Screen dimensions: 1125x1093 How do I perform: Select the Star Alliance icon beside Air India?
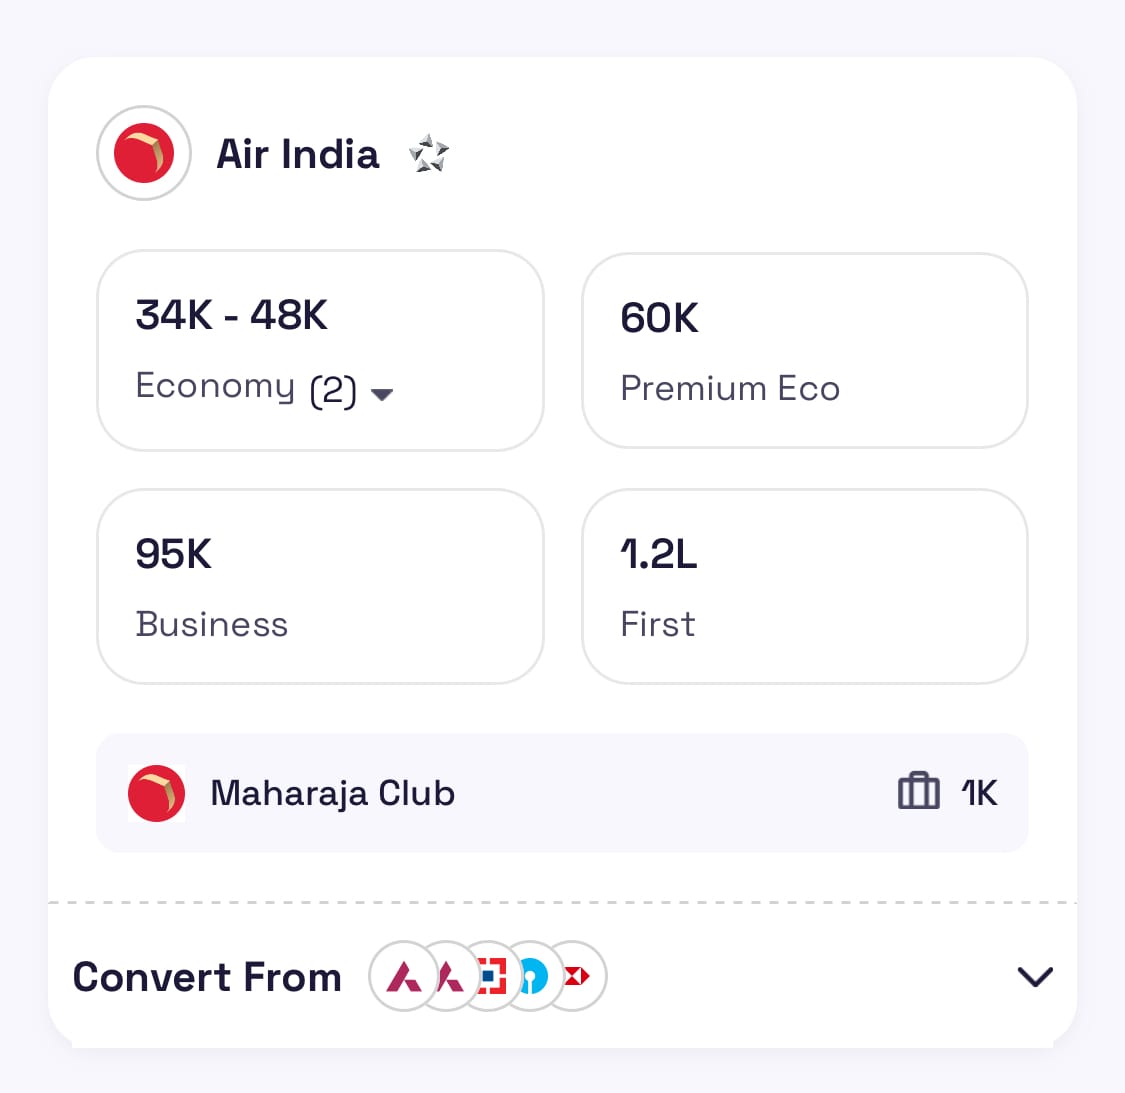(429, 154)
